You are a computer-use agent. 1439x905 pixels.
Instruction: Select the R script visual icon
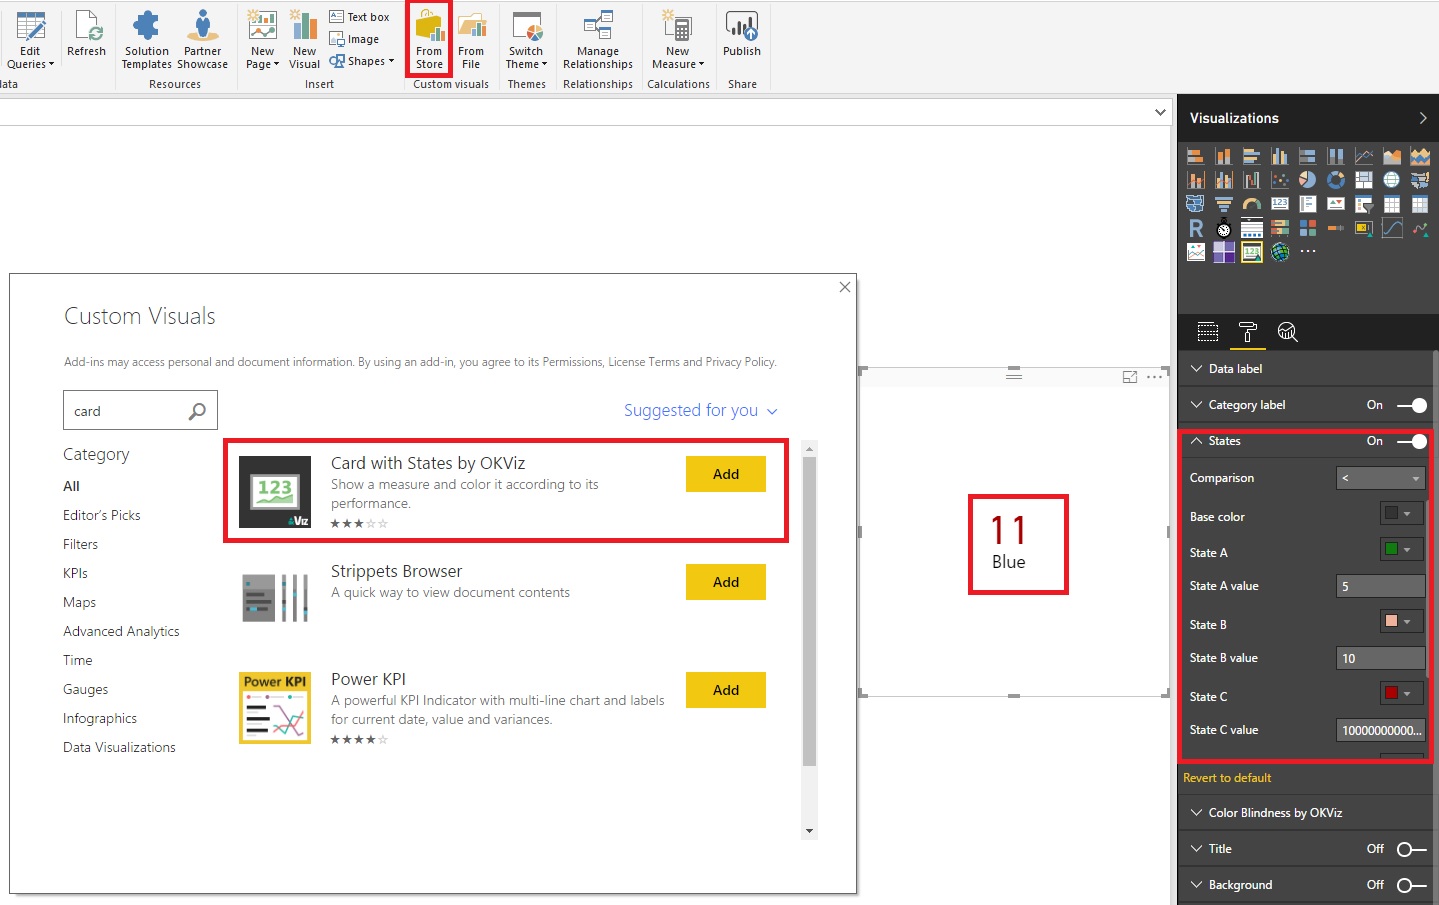point(1195,228)
